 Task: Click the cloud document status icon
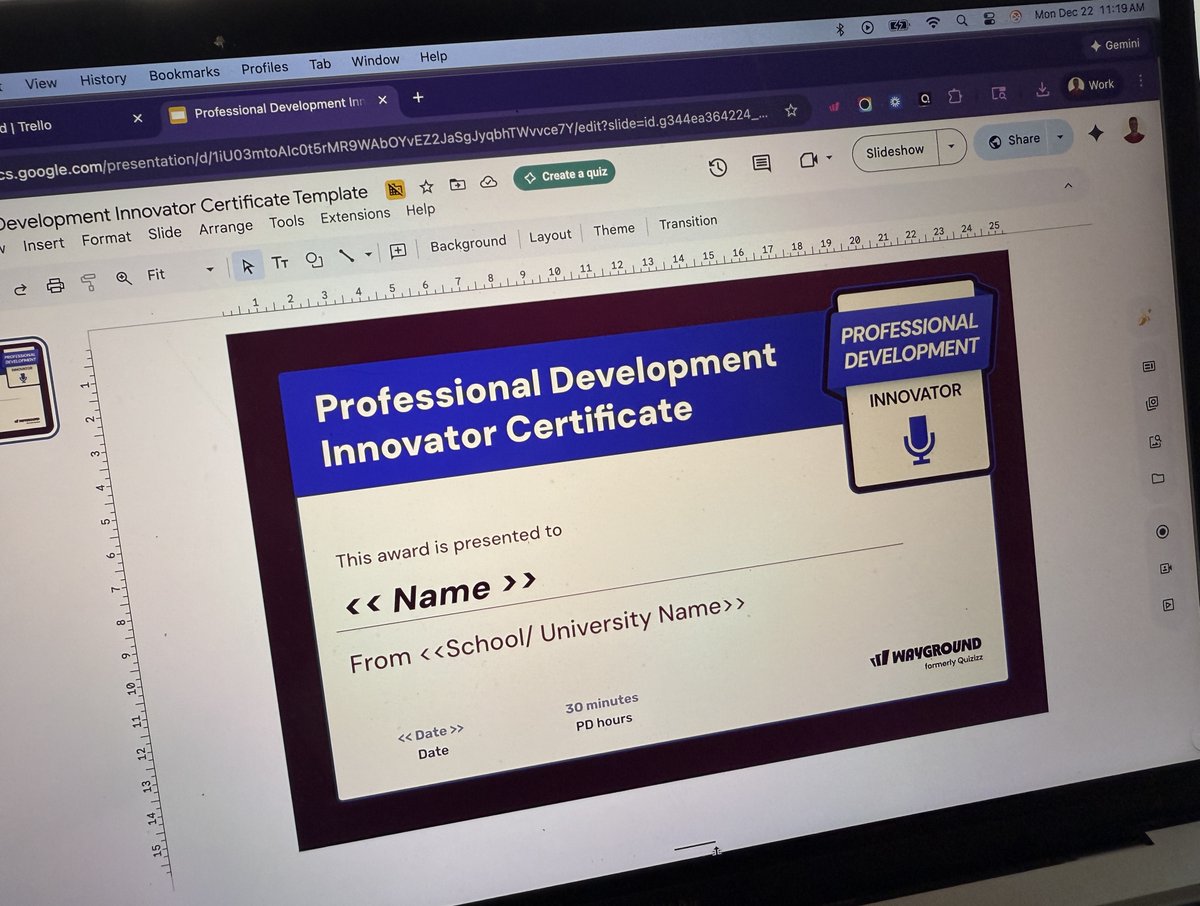(489, 181)
